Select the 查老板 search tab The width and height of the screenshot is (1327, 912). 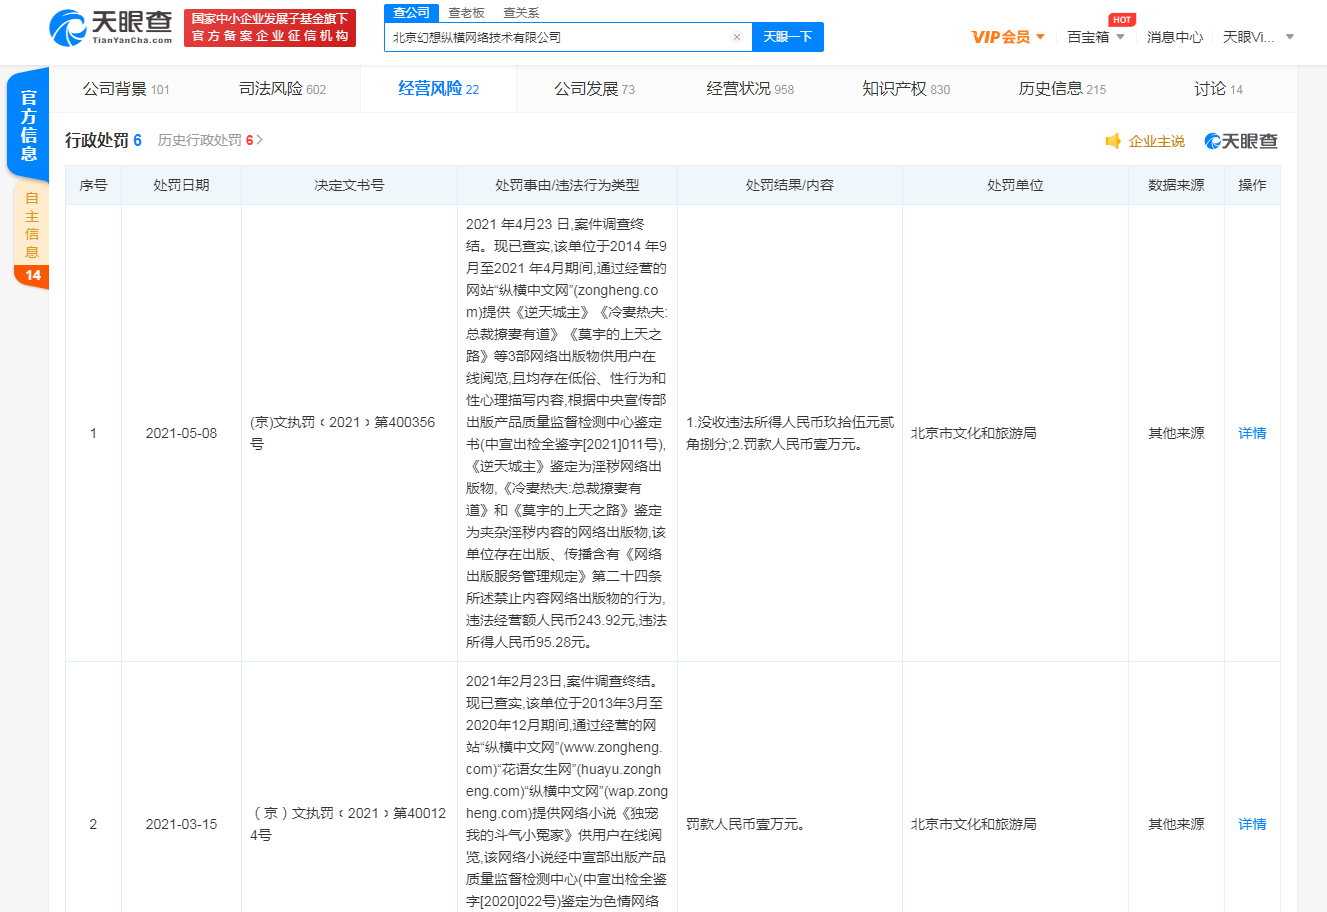tap(466, 12)
